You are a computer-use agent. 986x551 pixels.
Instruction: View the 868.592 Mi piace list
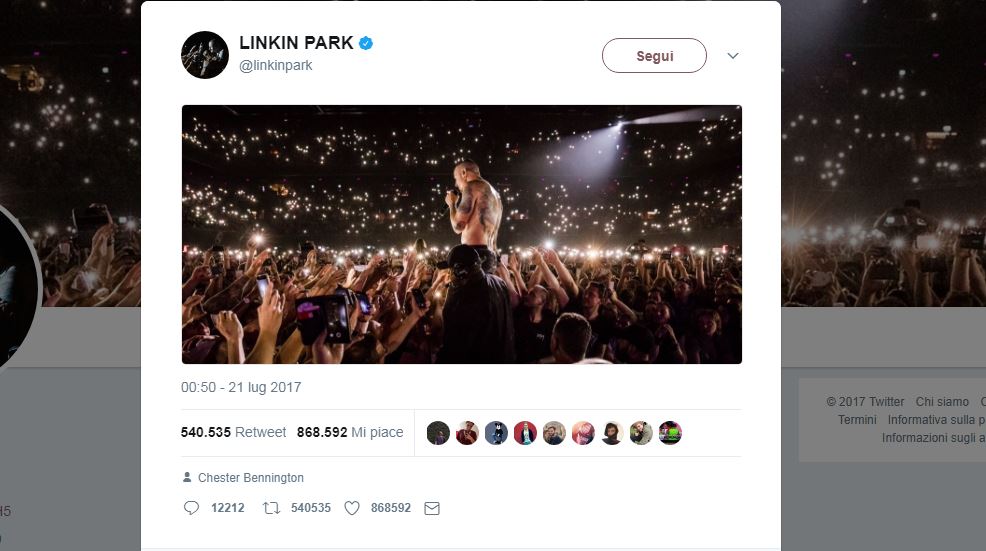[x=350, y=433]
